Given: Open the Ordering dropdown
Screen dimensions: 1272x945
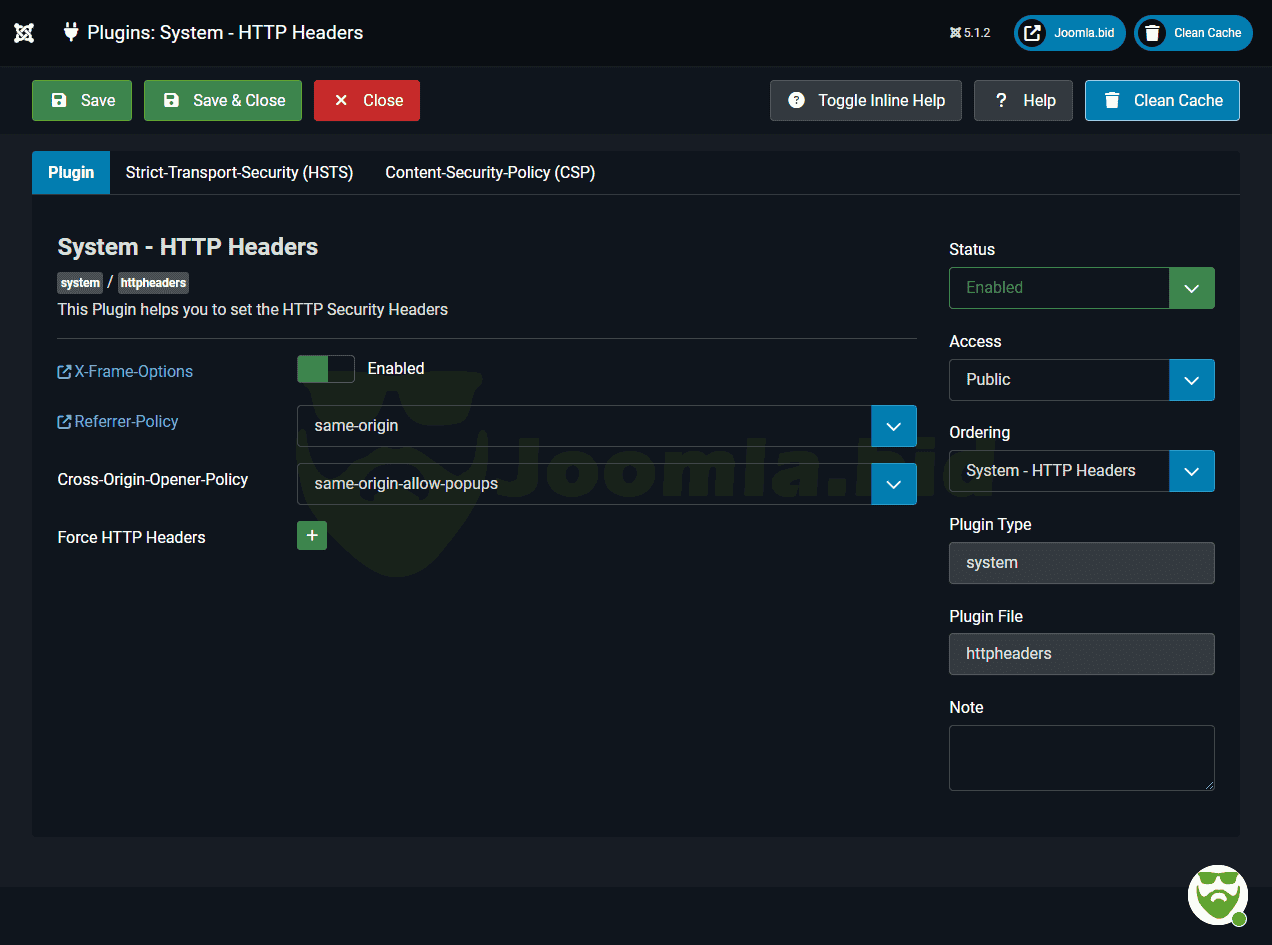Looking at the screenshot, I should pyautogui.click(x=1081, y=471).
